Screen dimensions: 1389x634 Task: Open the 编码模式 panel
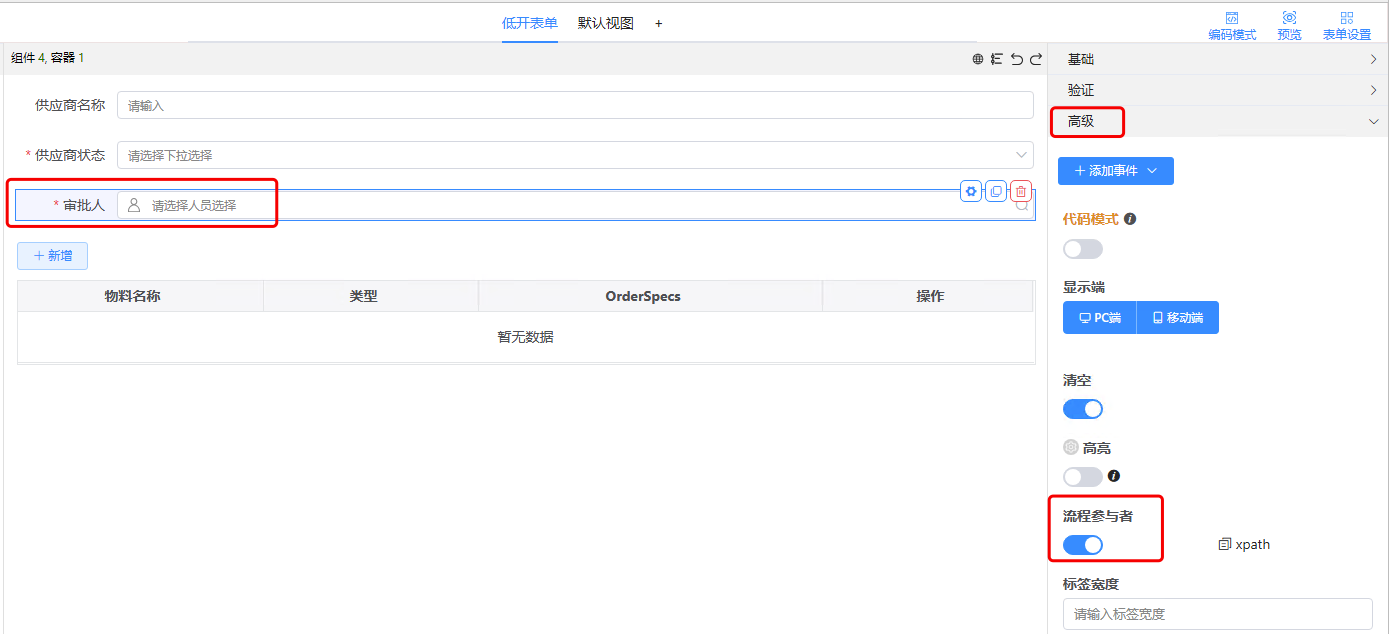click(1232, 22)
